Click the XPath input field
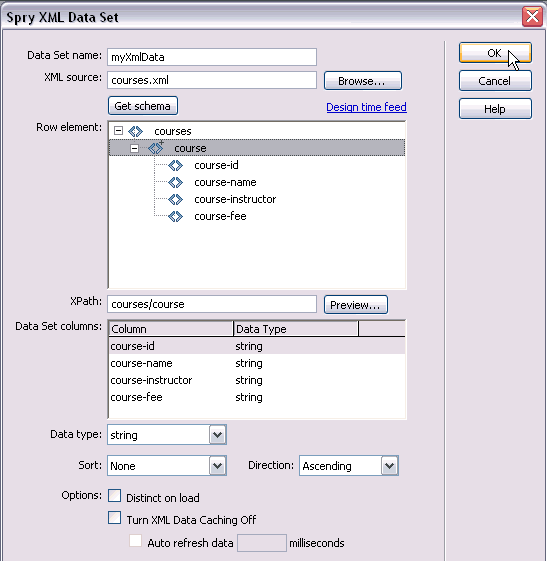 pyautogui.click(x=212, y=304)
